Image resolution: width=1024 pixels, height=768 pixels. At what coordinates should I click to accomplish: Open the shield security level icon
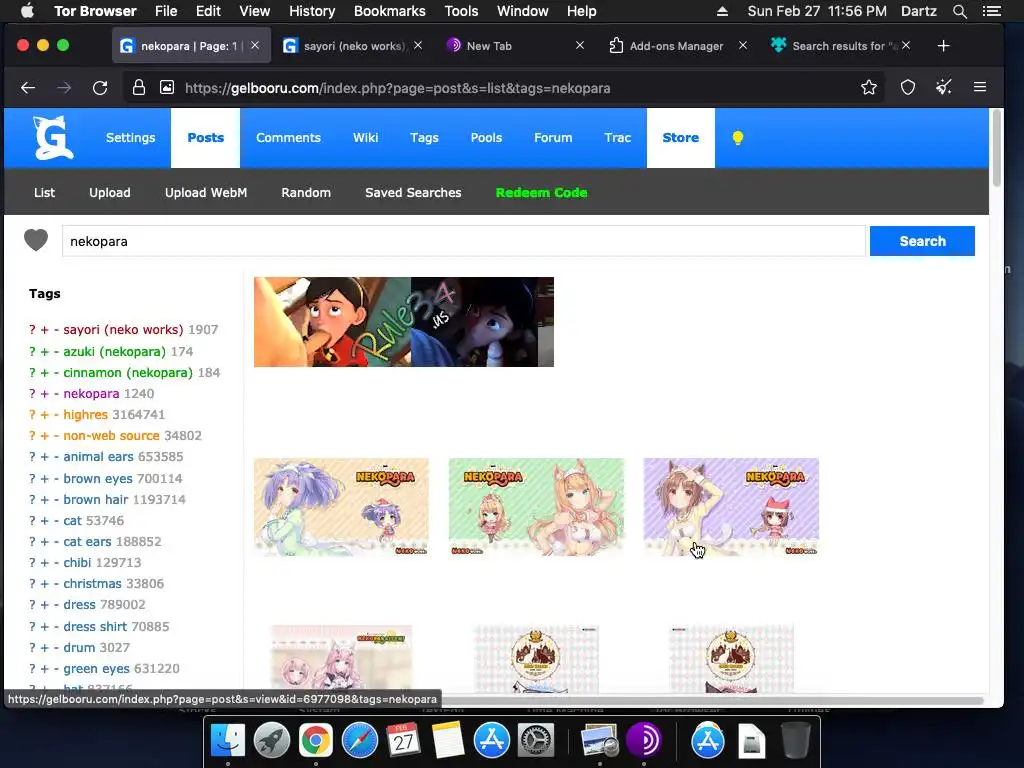(908, 87)
